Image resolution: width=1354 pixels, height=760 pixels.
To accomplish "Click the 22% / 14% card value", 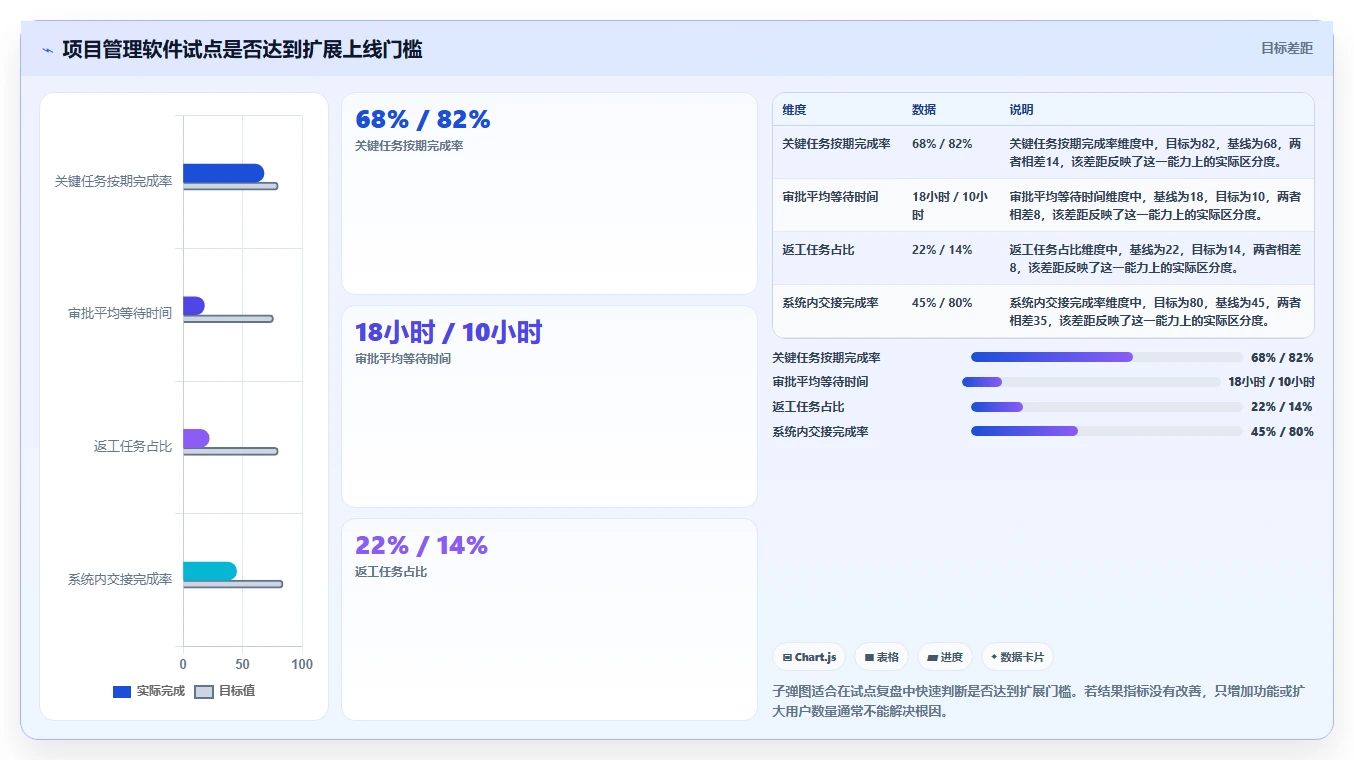I will click(421, 545).
